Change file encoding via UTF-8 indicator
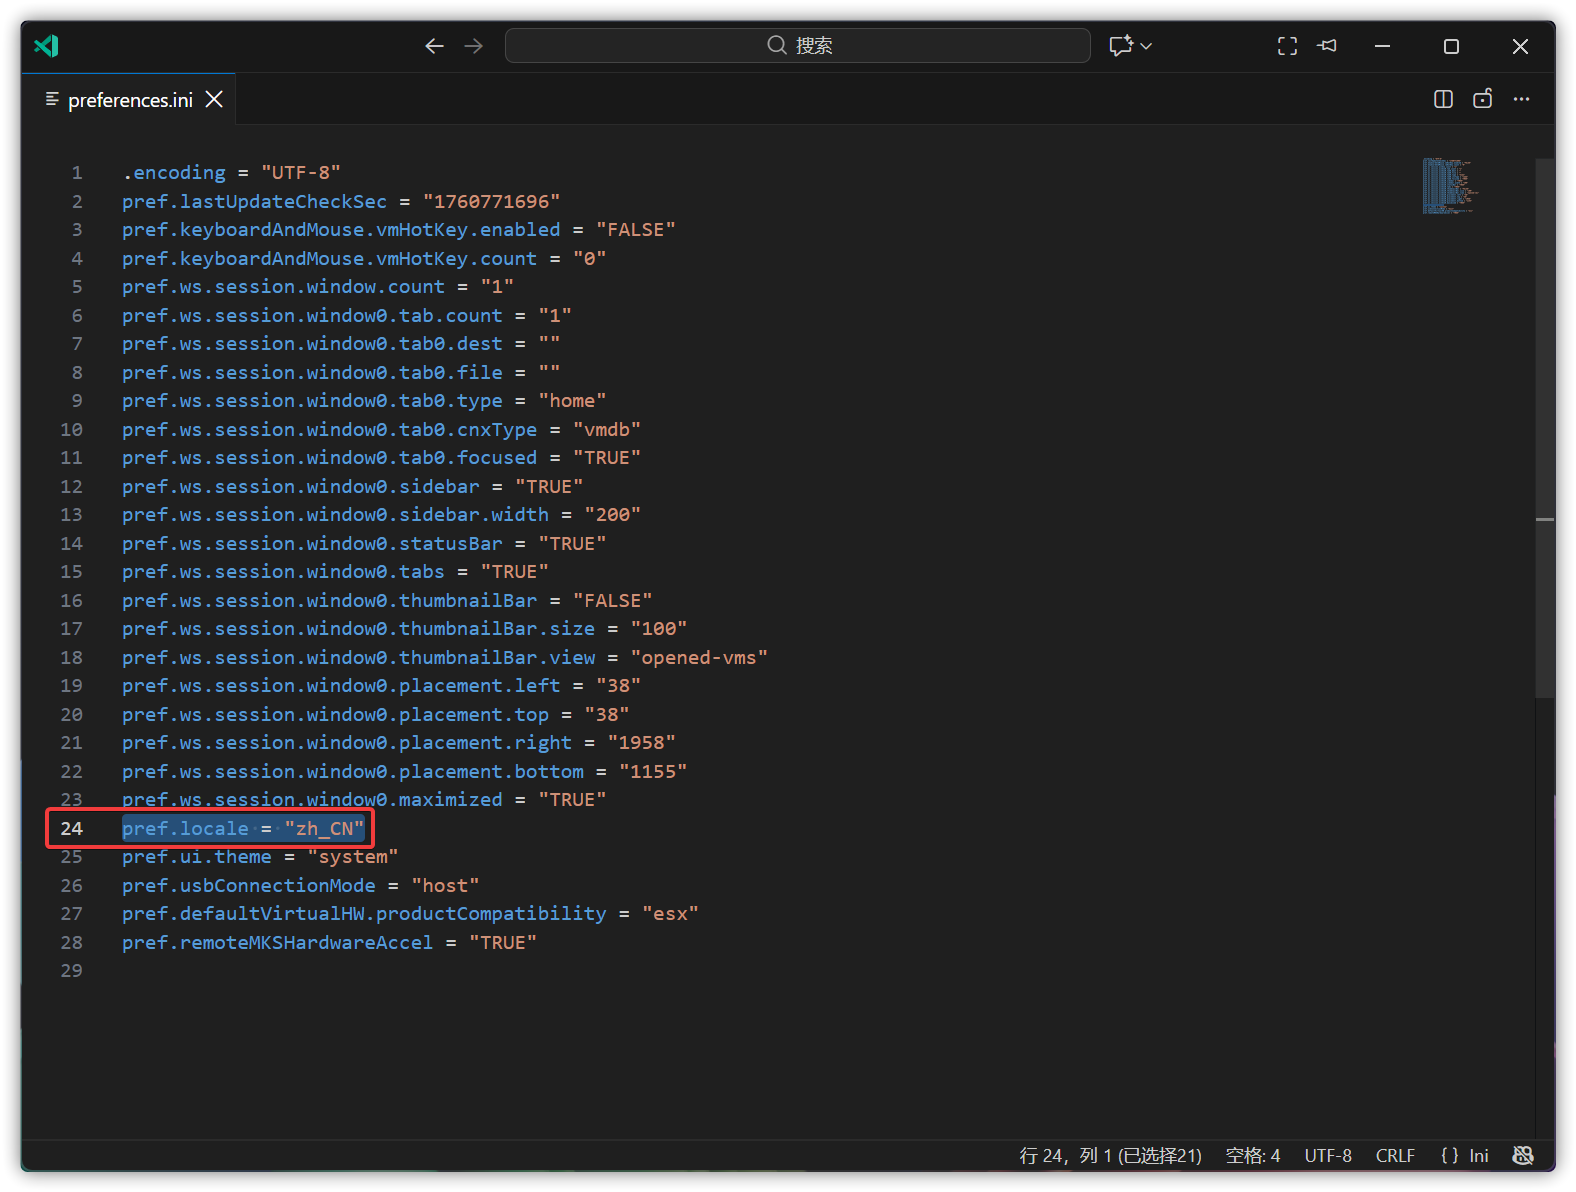This screenshot has height=1192, width=1576. click(x=1328, y=1156)
